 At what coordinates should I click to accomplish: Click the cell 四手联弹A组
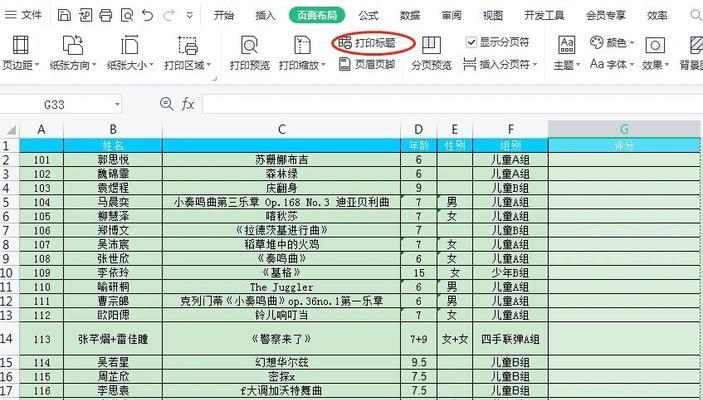pyautogui.click(x=510, y=339)
